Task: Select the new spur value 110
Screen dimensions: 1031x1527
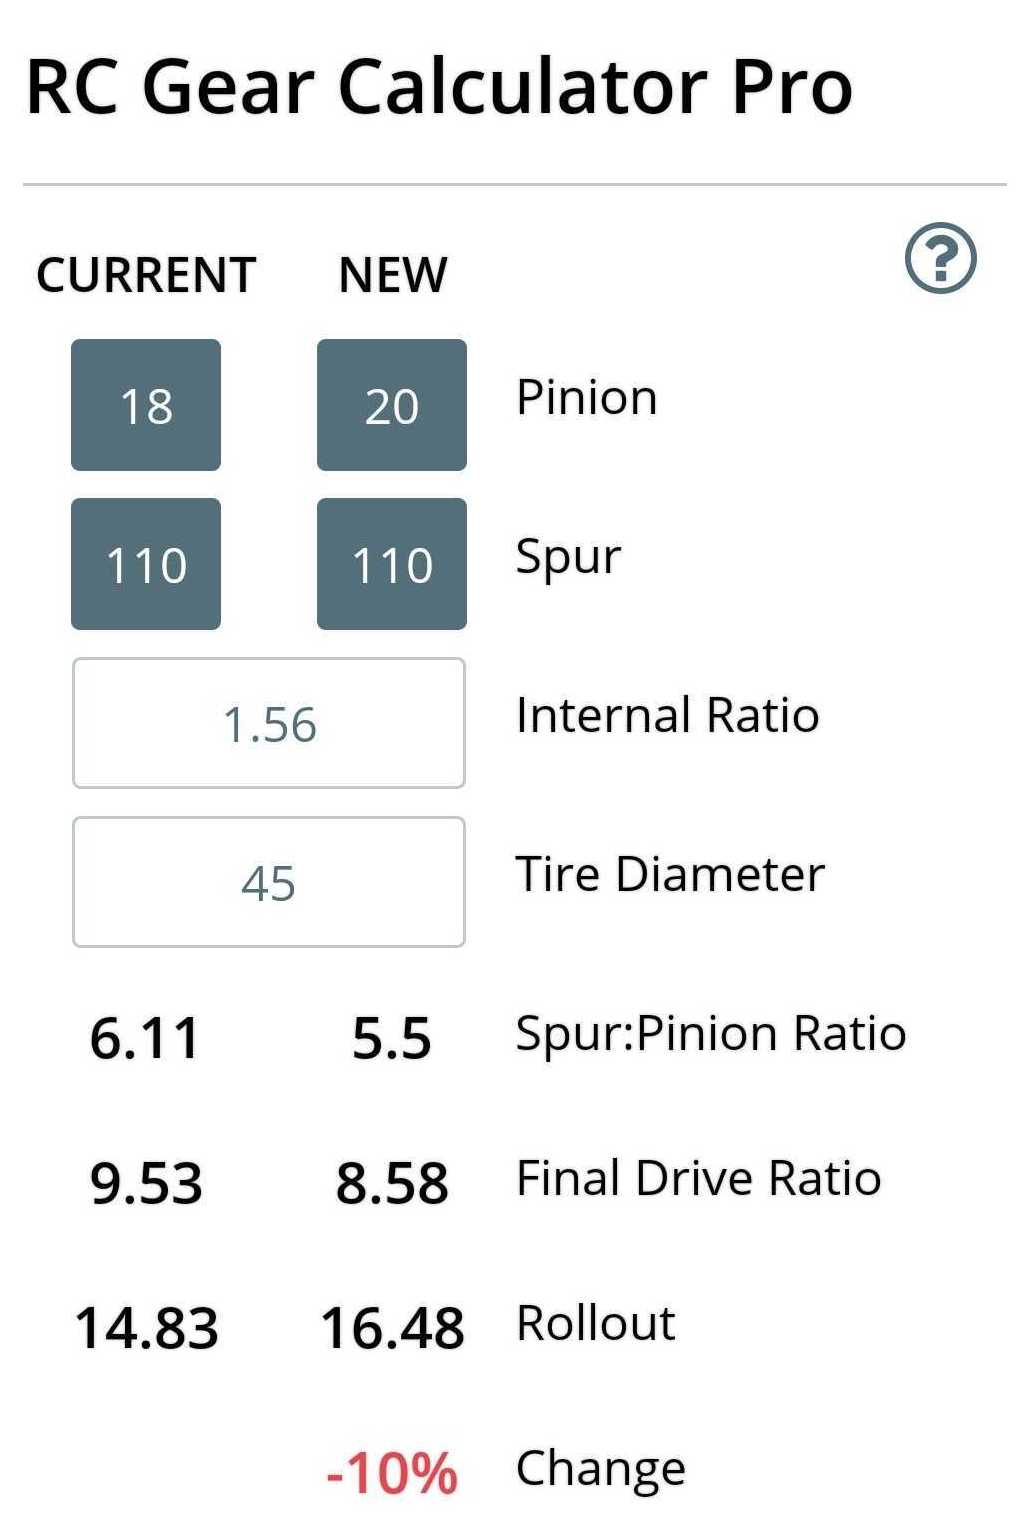Action: [392, 564]
